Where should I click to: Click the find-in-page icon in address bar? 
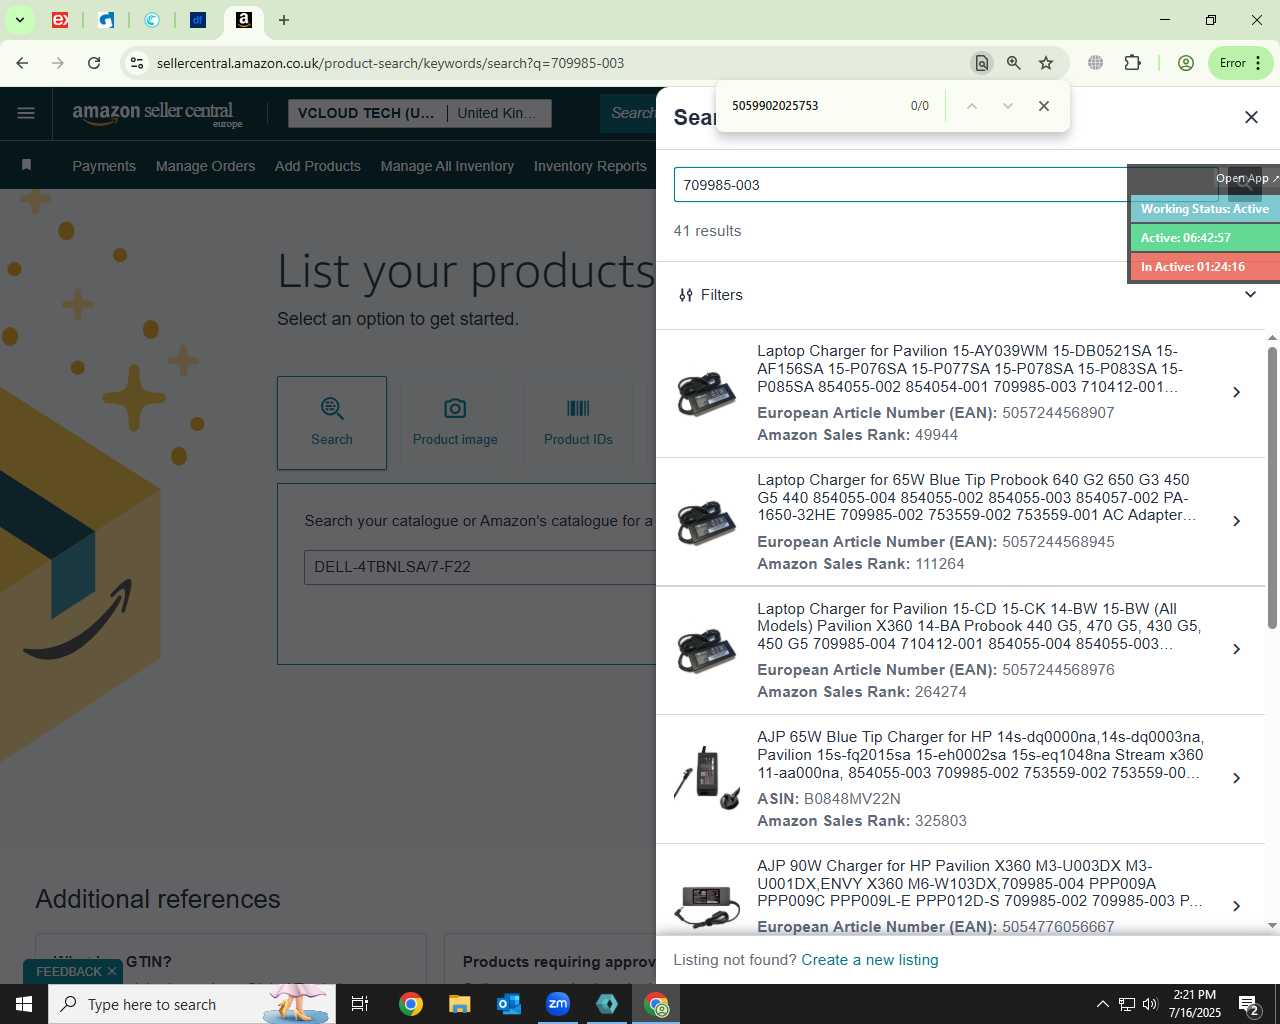coord(982,63)
